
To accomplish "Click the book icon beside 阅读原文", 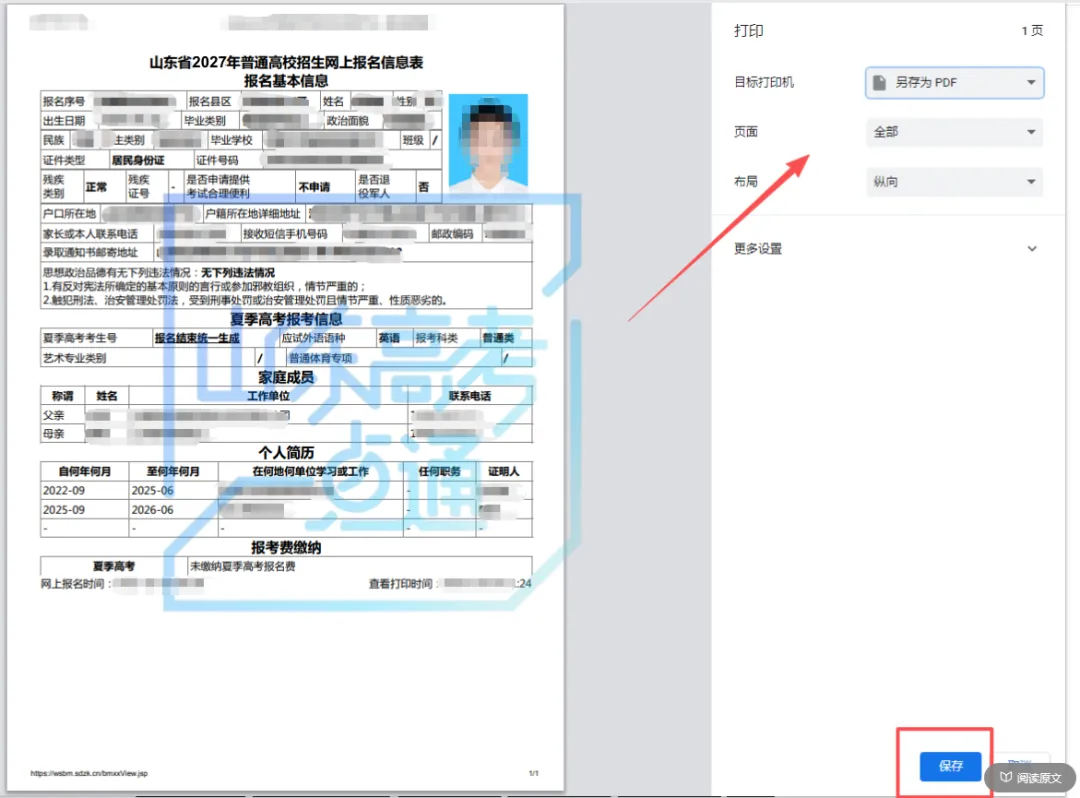I will [x=1006, y=777].
